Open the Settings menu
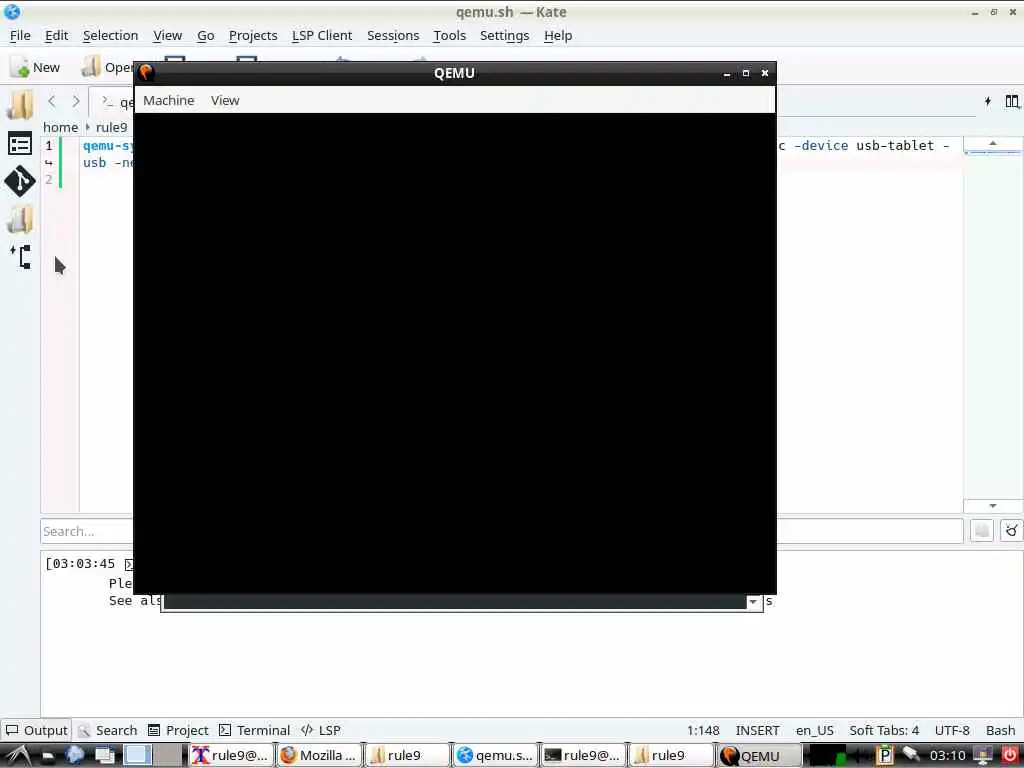Image resolution: width=1024 pixels, height=768 pixels. 504,35
